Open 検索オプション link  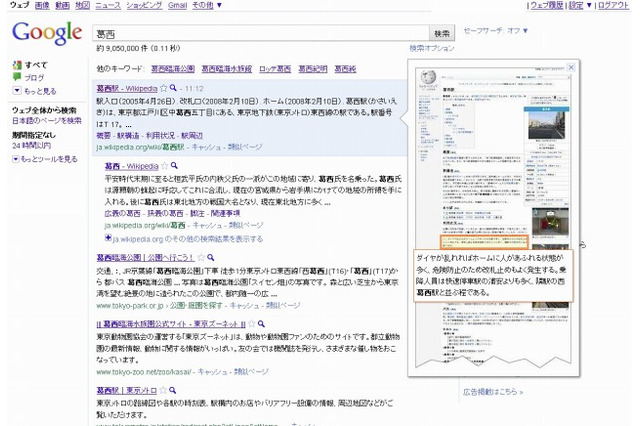pyautogui.click(x=432, y=48)
